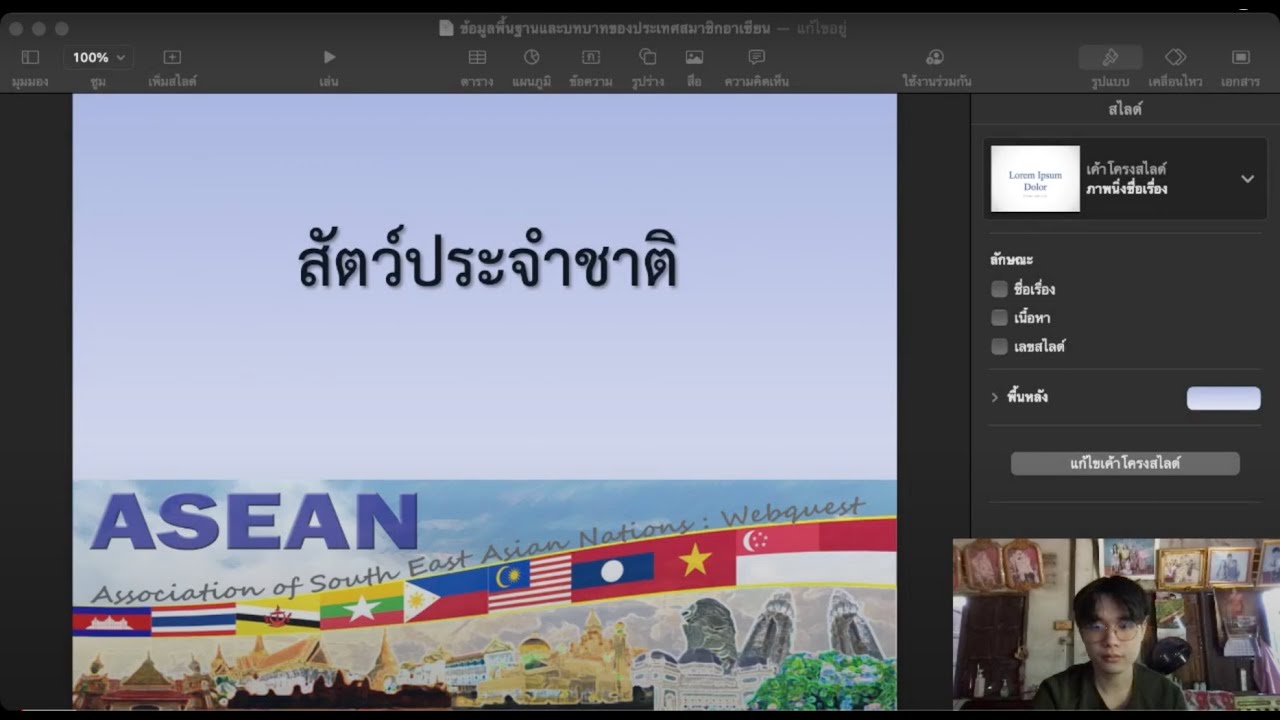Screen dimensions: 1280x720
Task: Open the Media (สื่อ) menu
Action: [x=694, y=58]
